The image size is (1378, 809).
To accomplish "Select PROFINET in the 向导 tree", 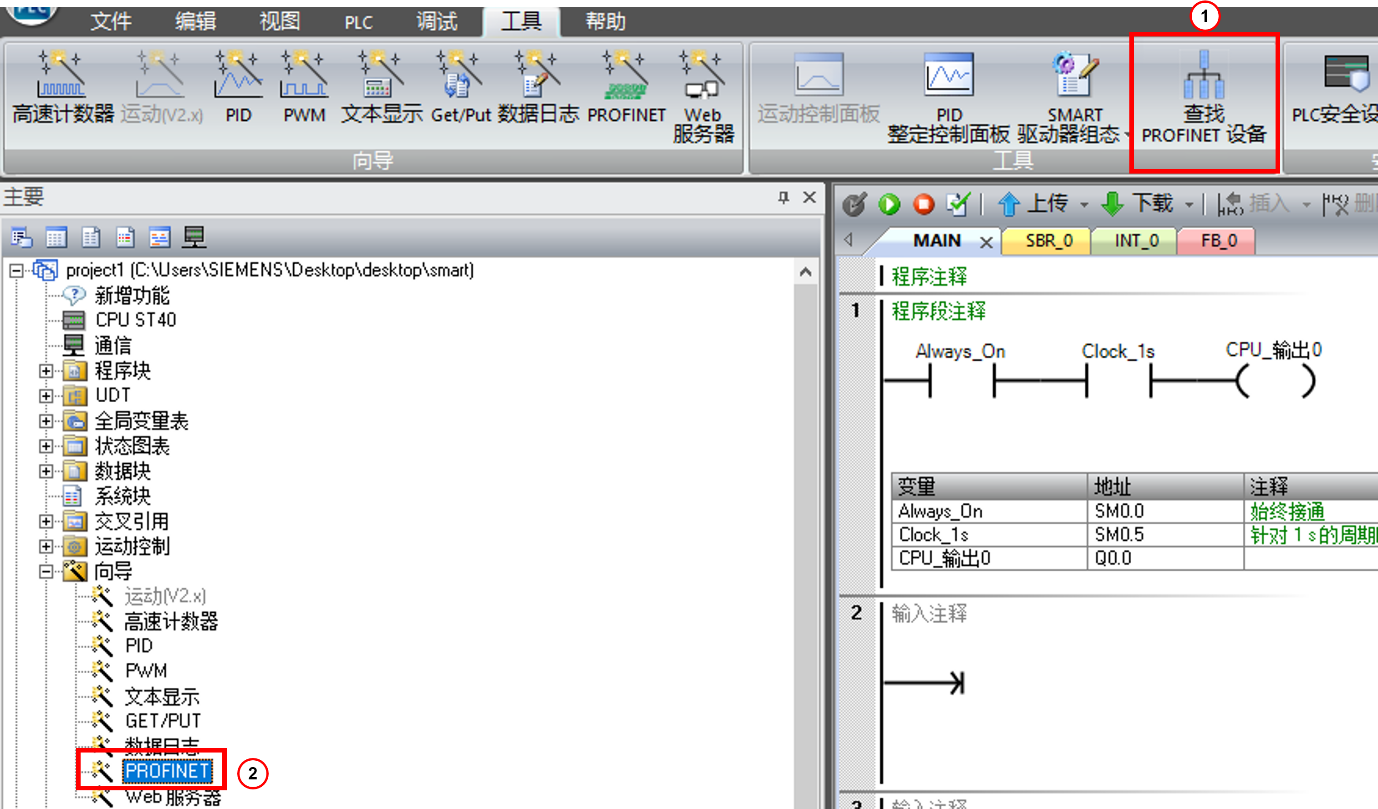I will click(x=167, y=770).
